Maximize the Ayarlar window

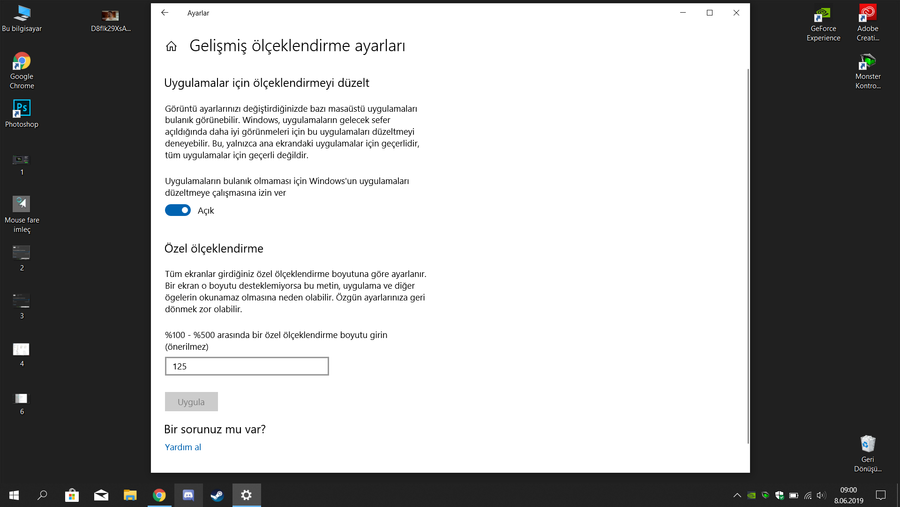[709, 13]
